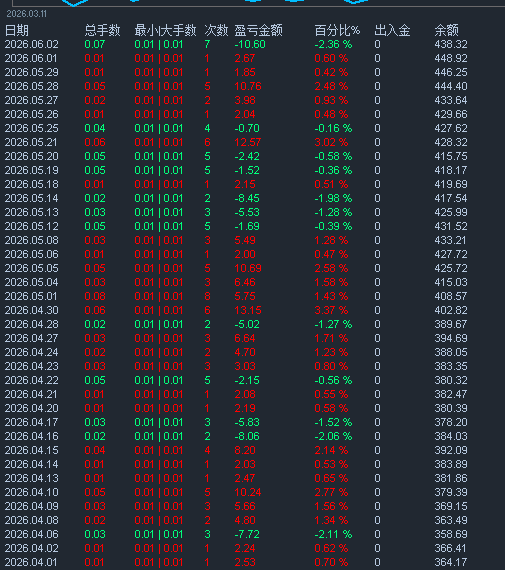Viewport: 505px width, 570px height.
Task: Select the 2026.03.11 date label
Action: [27, 14]
